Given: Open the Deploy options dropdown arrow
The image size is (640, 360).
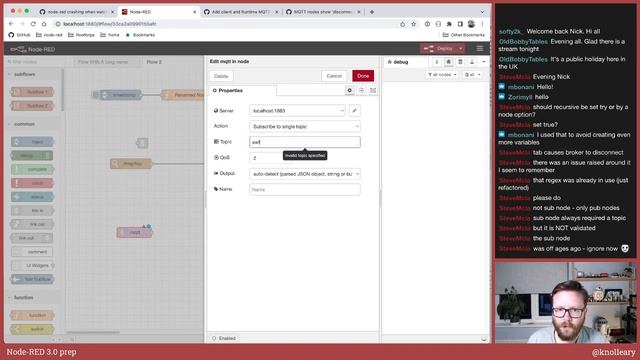Looking at the screenshot, I should tap(460, 49).
